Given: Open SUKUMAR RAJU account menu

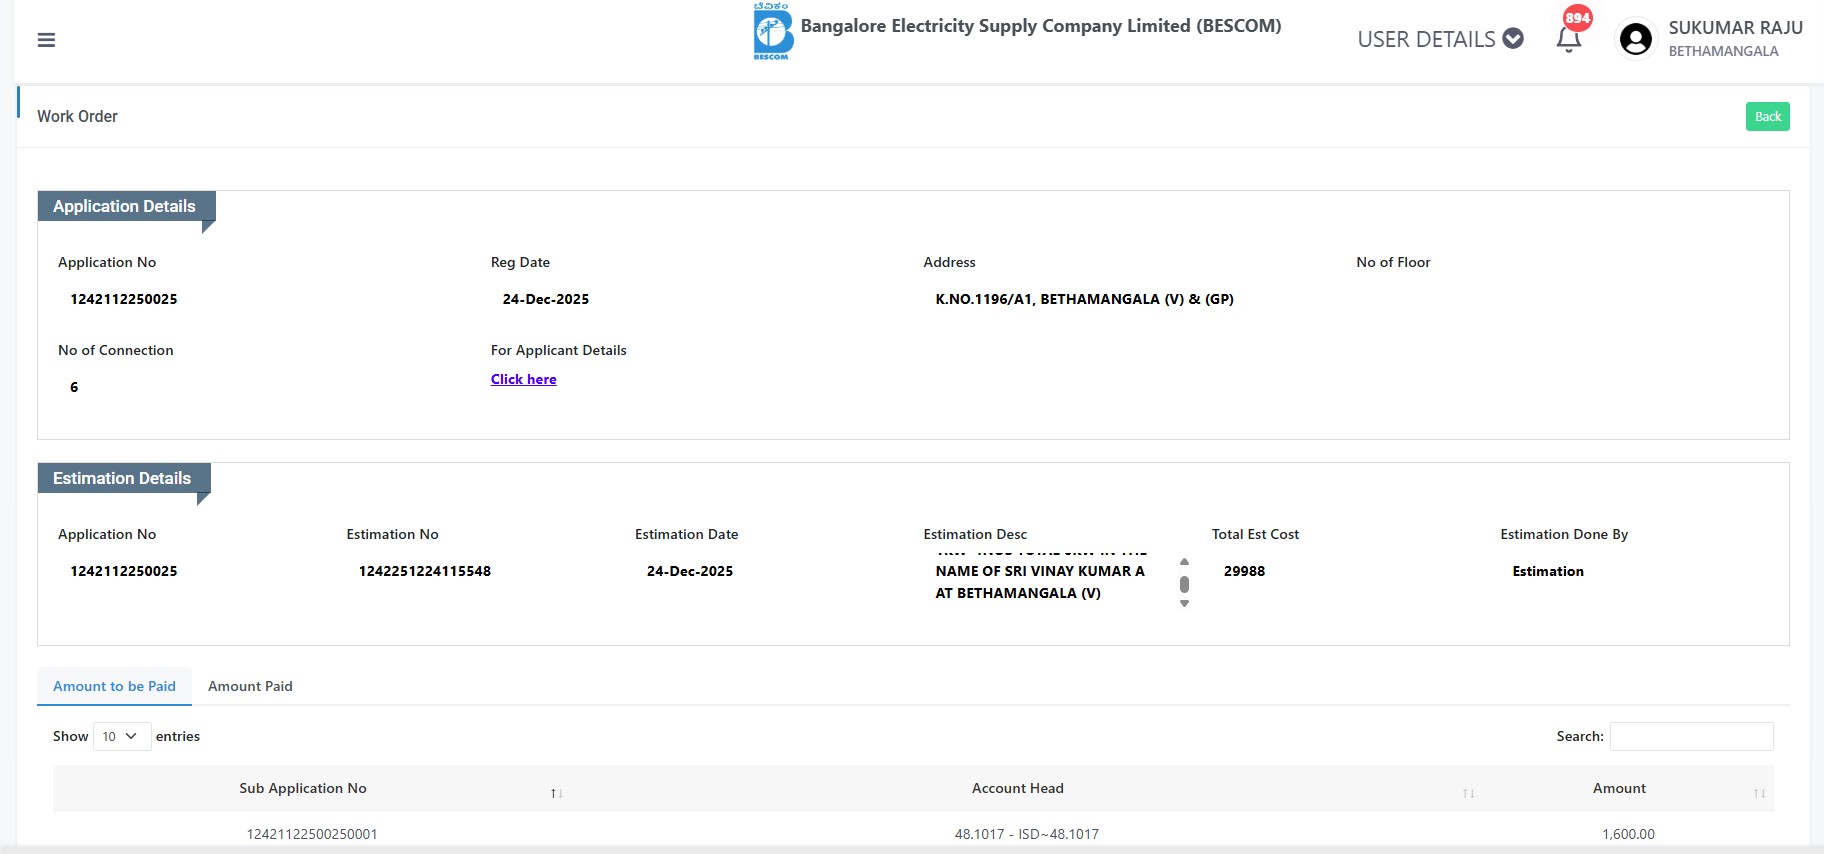Looking at the screenshot, I should click(1735, 28).
